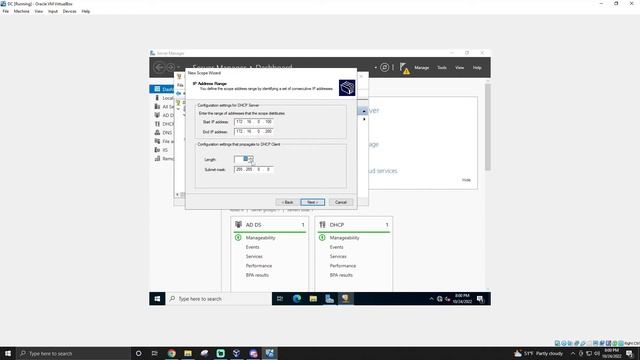Image resolution: width=640 pixels, height=360 pixels.
Task: Select Dashboard in Server Manager sidebar
Action: [163, 89]
